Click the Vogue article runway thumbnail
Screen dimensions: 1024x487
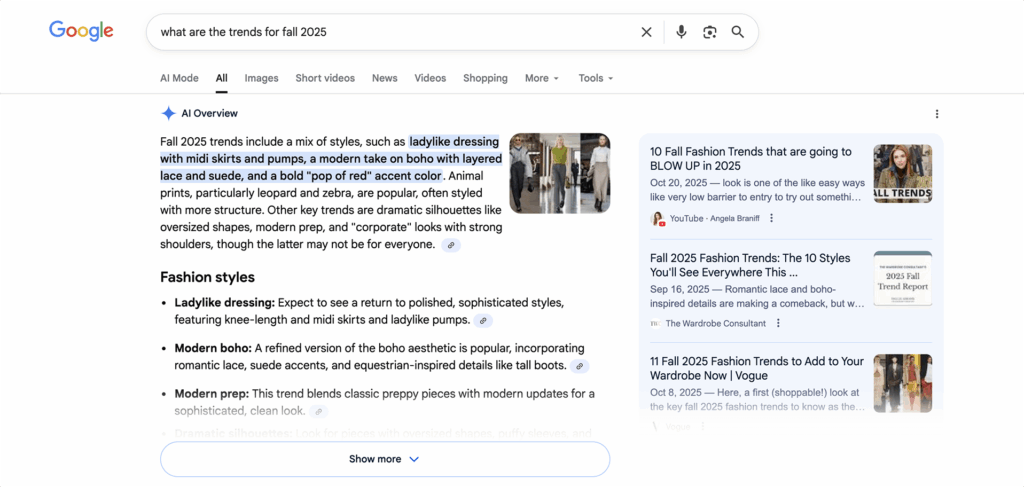tap(903, 383)
